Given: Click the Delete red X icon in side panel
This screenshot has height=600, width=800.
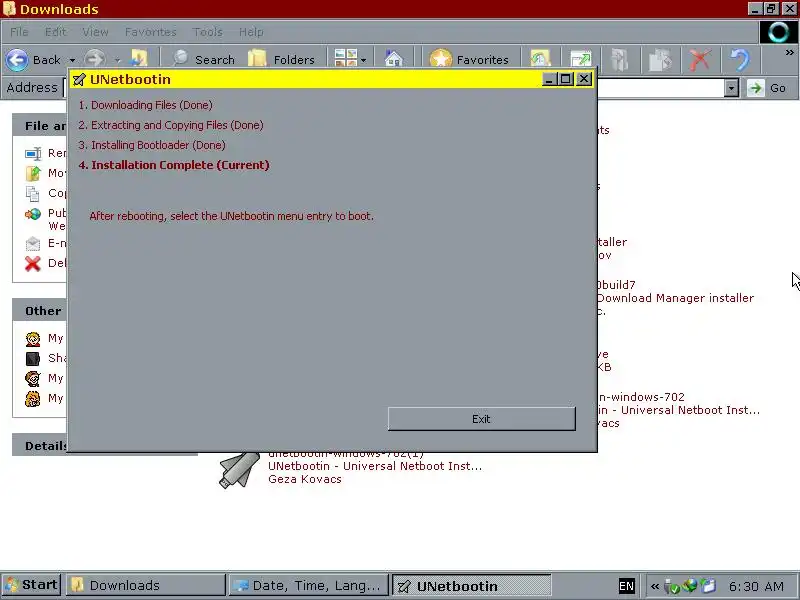Looking at the screenshot, I should coord(33,263).
